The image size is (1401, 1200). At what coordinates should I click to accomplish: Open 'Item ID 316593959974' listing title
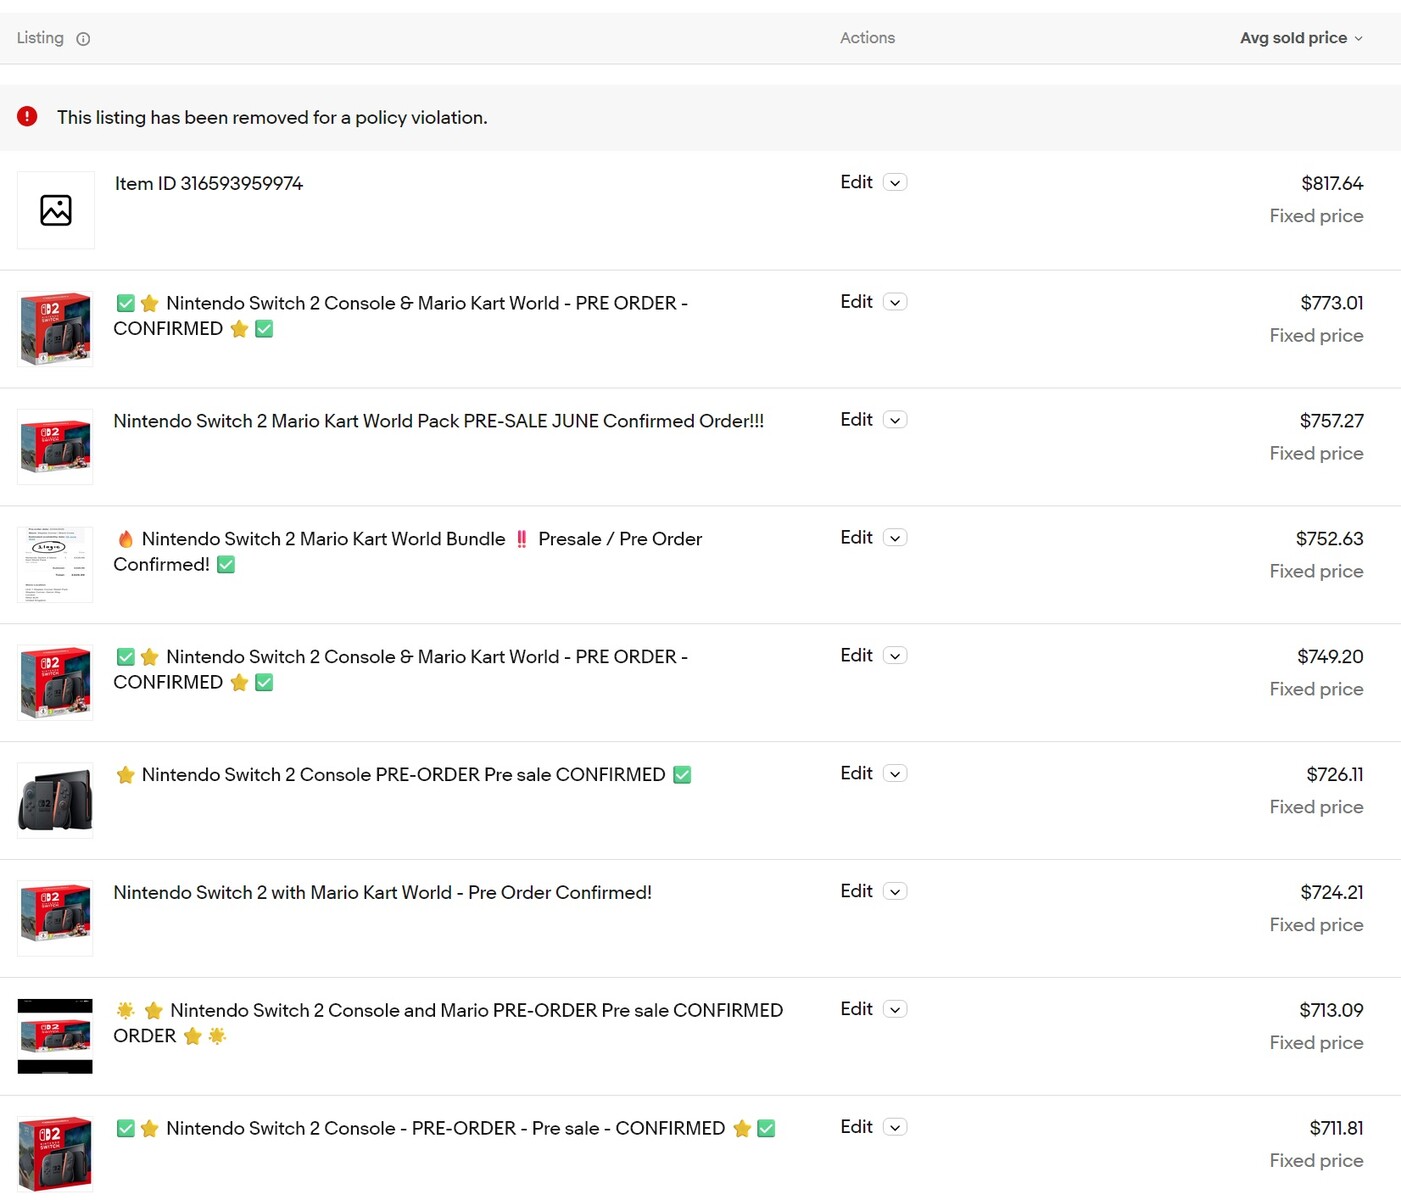click(x=209, y=184)
